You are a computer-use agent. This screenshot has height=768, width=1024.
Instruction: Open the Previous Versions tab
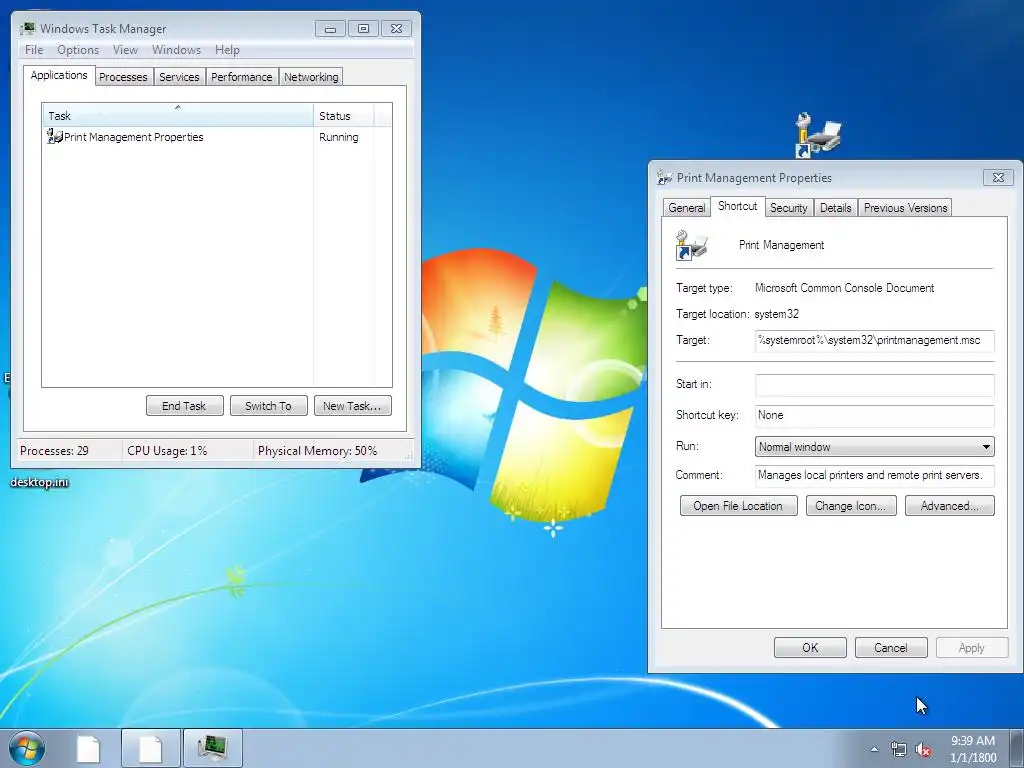(905, 208)
